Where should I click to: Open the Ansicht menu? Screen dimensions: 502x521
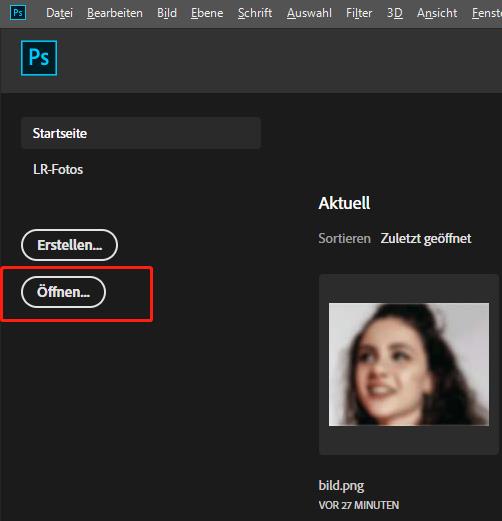(x=437, y=13)
